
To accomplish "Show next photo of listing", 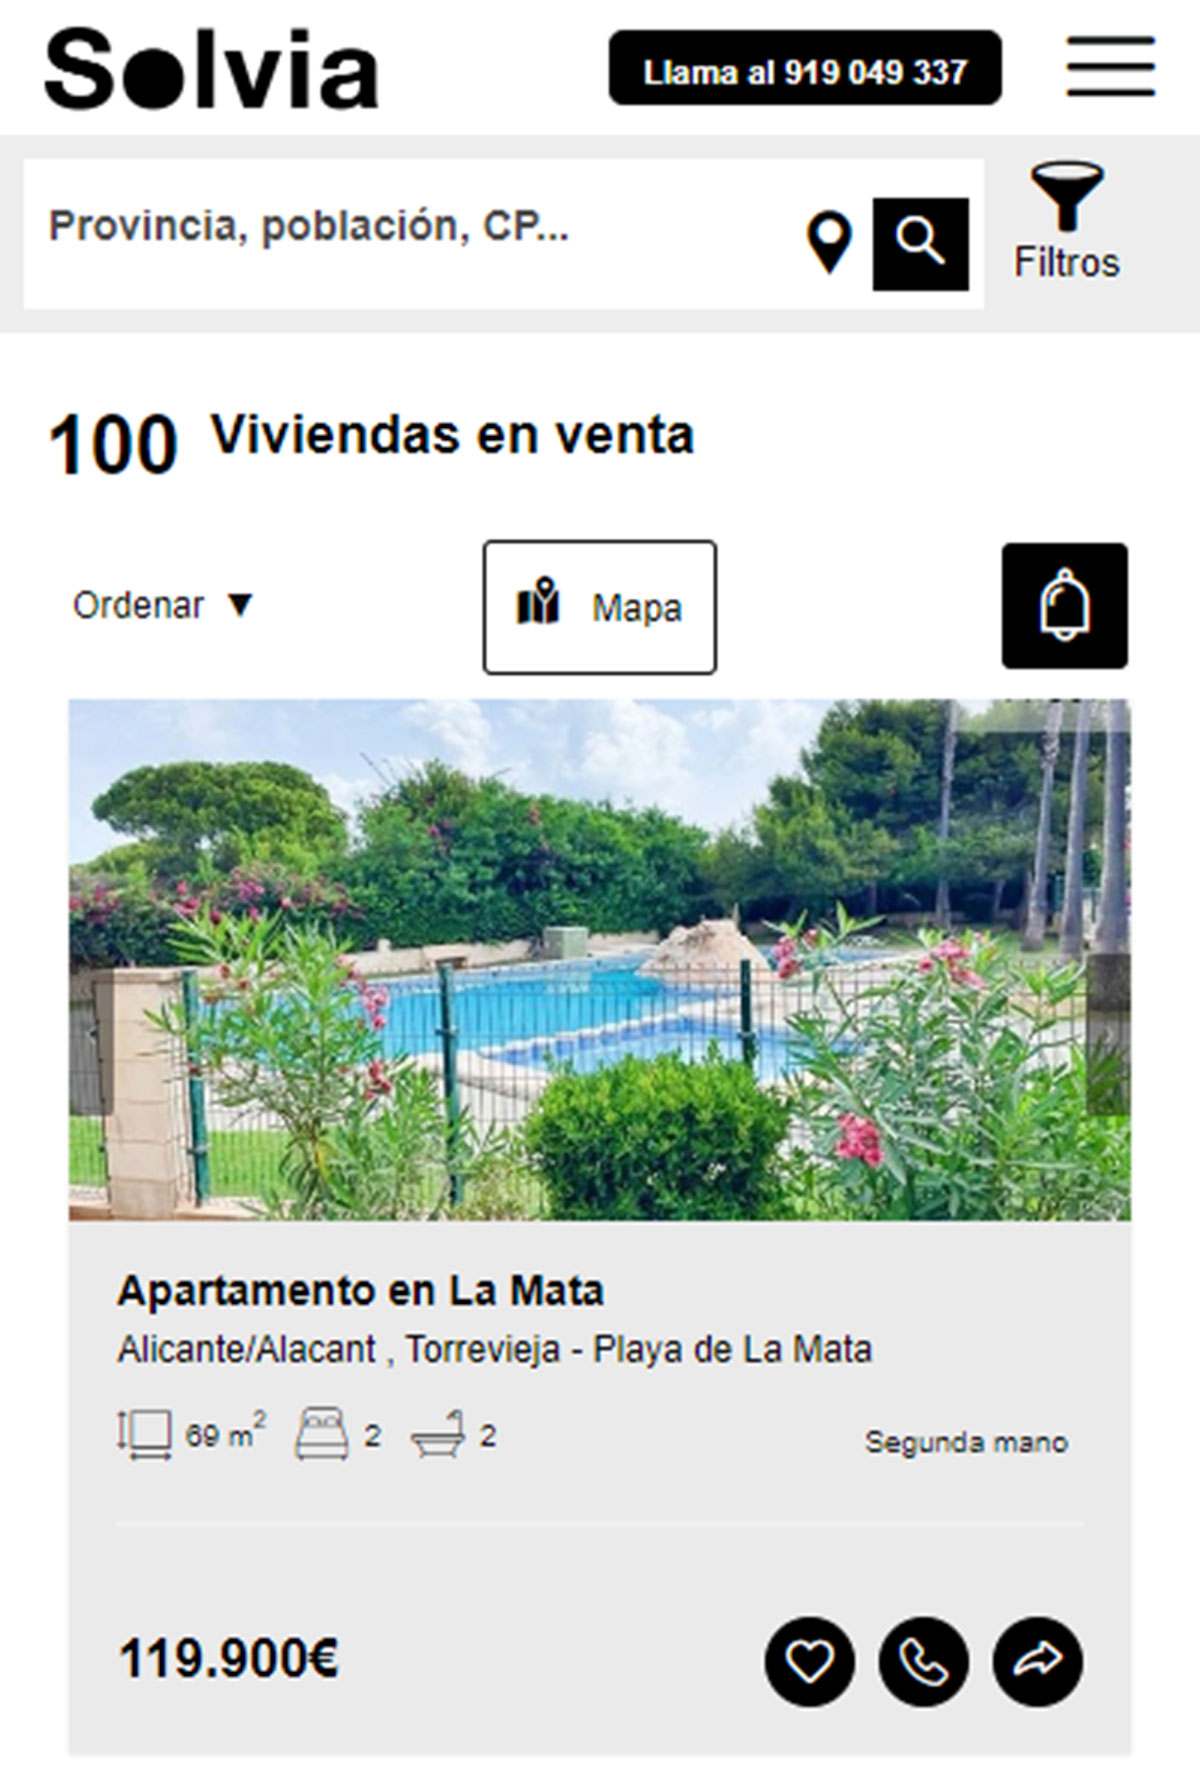I will pos(1108,1035).
